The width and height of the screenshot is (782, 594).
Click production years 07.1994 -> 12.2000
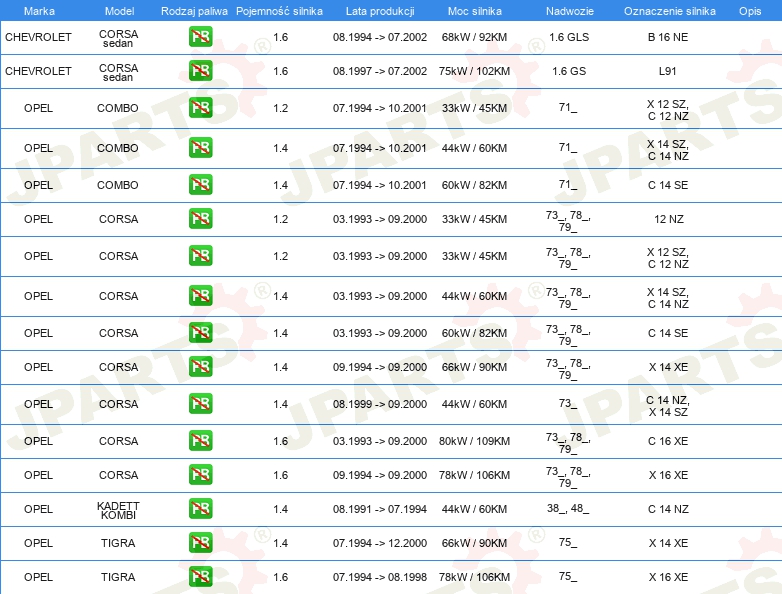click(x=380, y=543)
